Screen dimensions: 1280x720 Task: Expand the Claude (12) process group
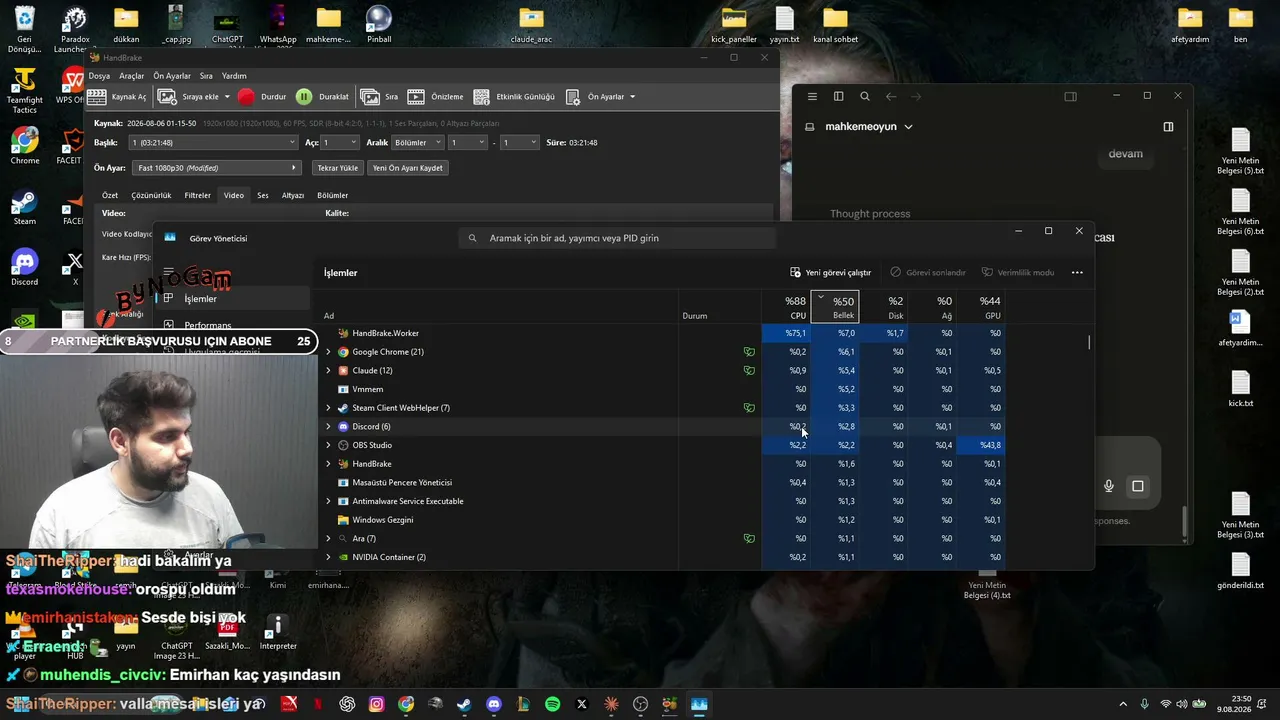click(328, 371)
